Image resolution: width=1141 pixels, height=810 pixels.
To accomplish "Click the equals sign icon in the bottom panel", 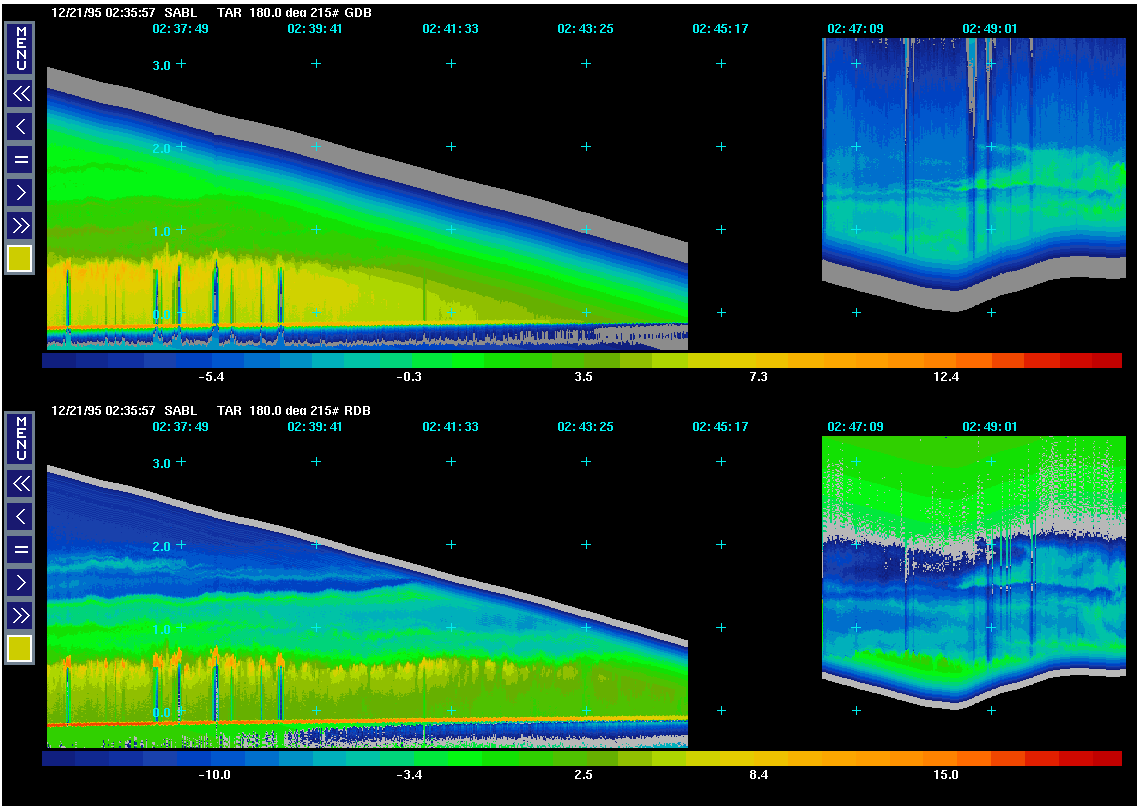I will pyautogui.click(x=20, y=549).
